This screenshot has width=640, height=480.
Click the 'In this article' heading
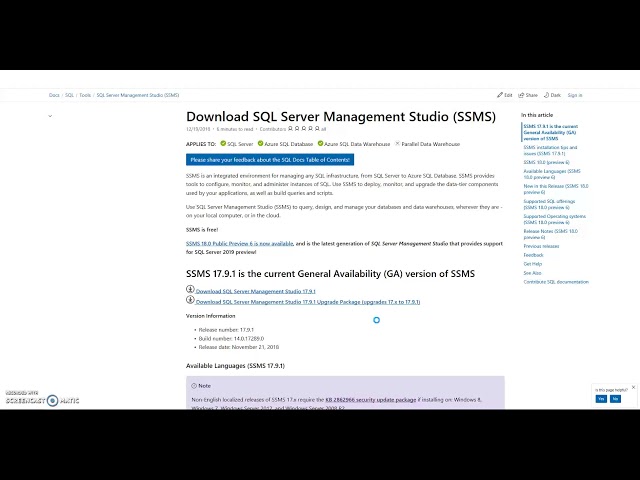pyautogui.click(x=537, y=115)
